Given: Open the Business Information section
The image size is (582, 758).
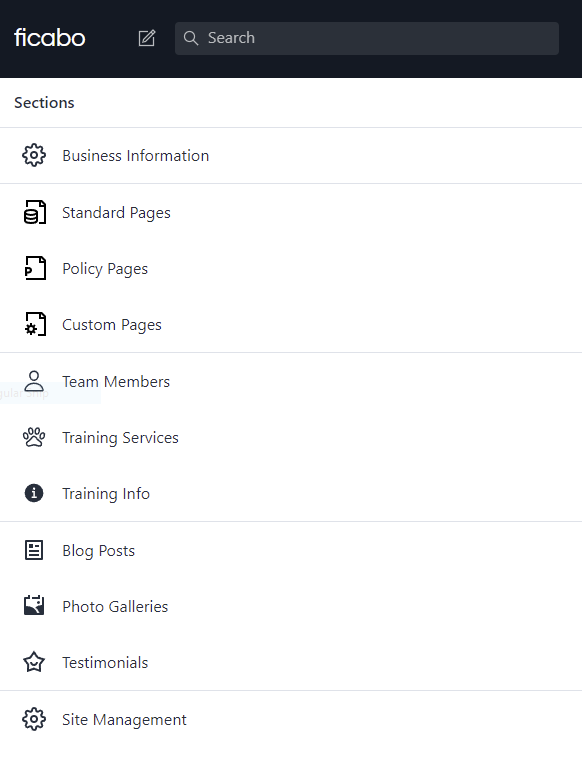Looking at the screenshot, I should pos(291,156).
